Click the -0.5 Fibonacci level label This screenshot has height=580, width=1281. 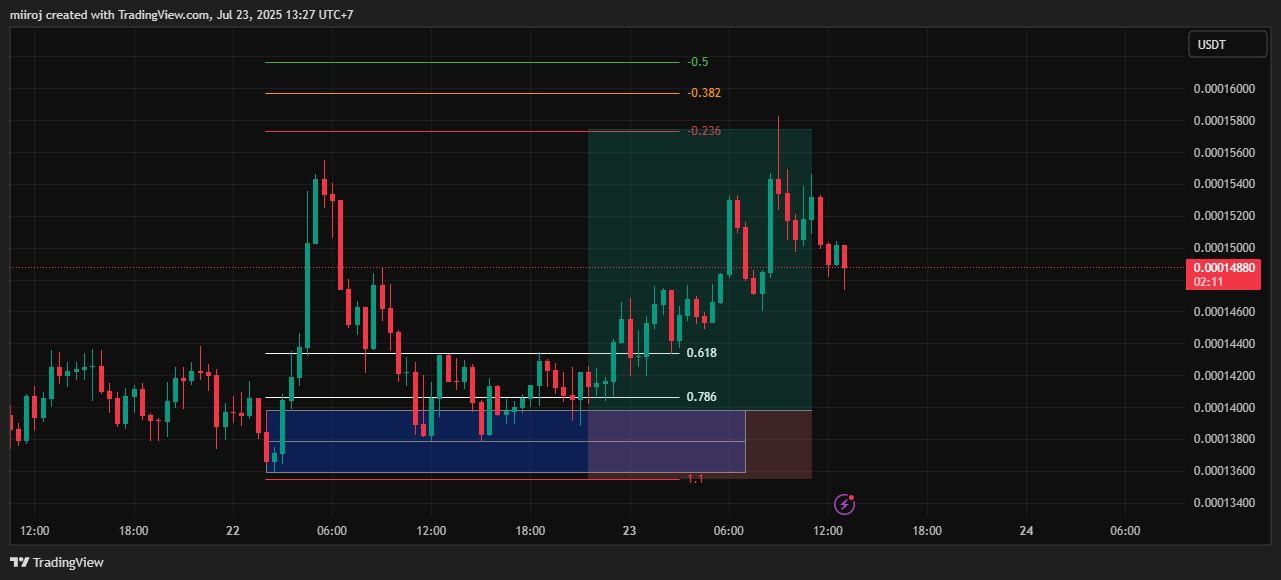[698, 62]
